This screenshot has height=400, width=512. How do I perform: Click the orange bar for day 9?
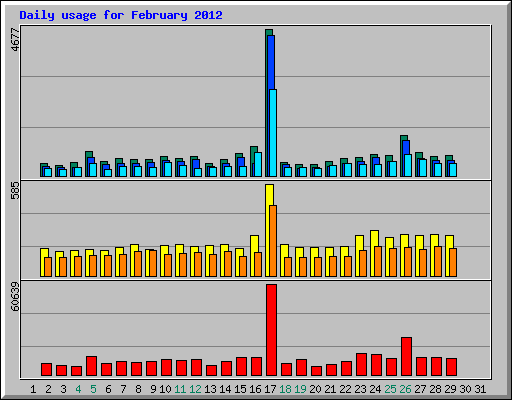[153, 263]
